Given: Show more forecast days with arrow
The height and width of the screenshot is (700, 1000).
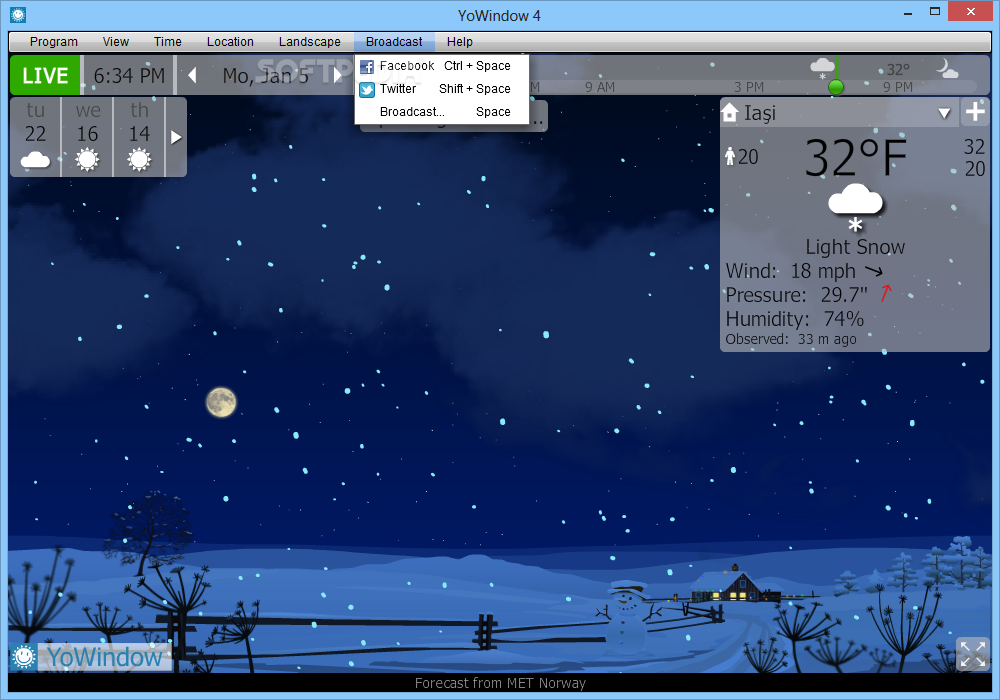Looking at the screenshot, I should click(x=176, y=137).
